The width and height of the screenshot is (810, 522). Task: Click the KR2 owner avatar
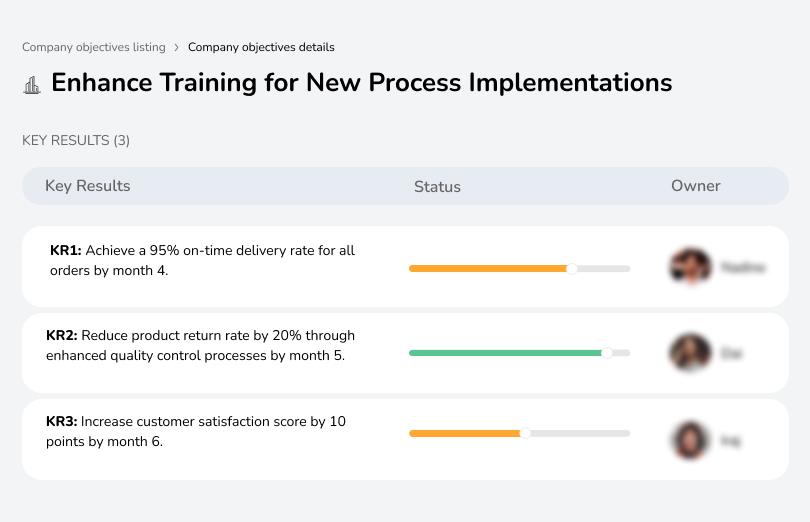691,353
